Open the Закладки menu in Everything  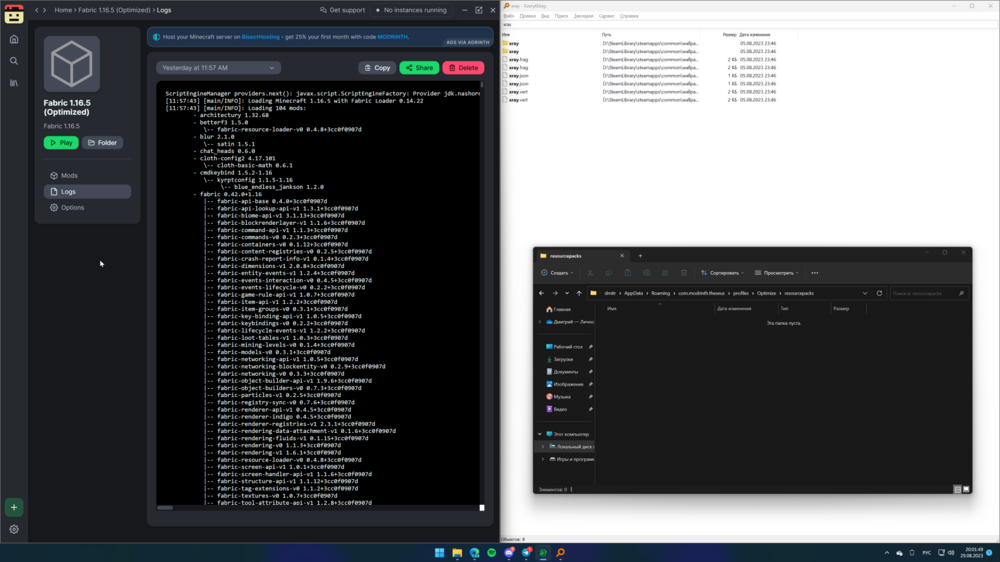[584, 16]
